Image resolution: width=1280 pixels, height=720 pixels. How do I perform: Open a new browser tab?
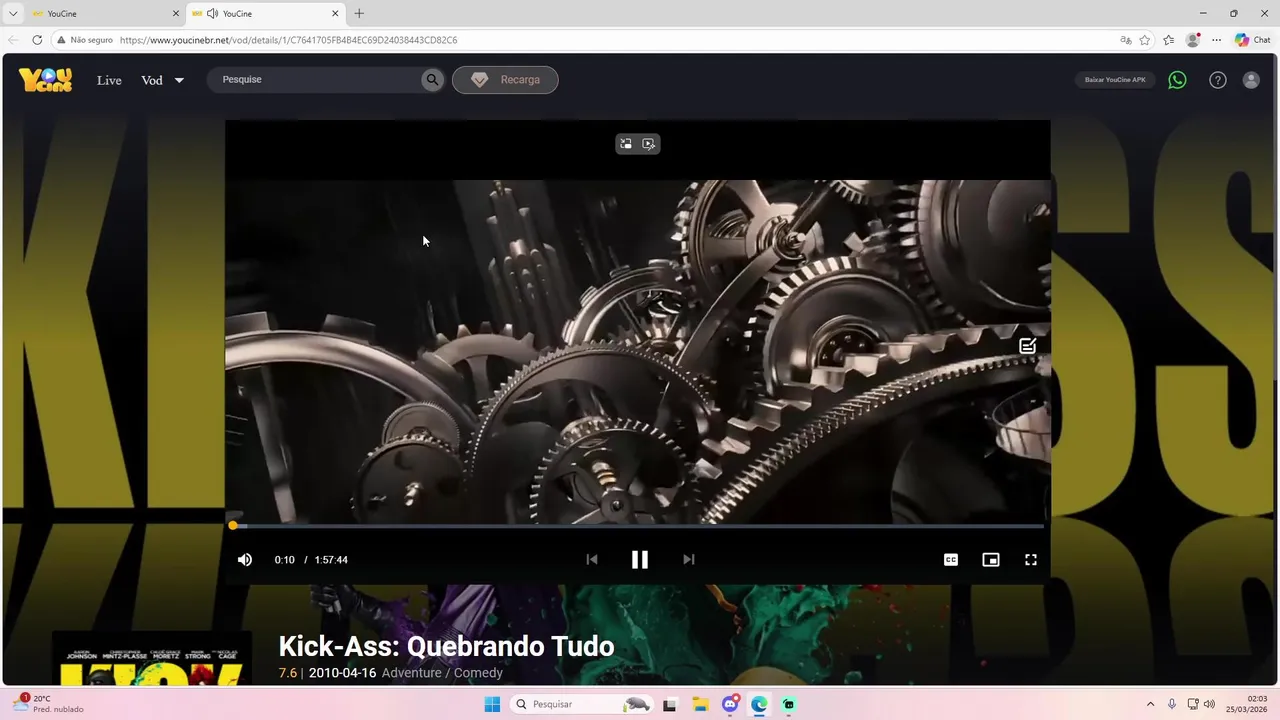pyautogui.click(x=359, y=14)
